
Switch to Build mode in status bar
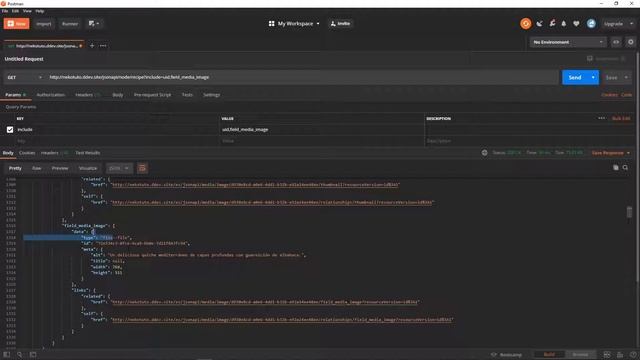549,354
